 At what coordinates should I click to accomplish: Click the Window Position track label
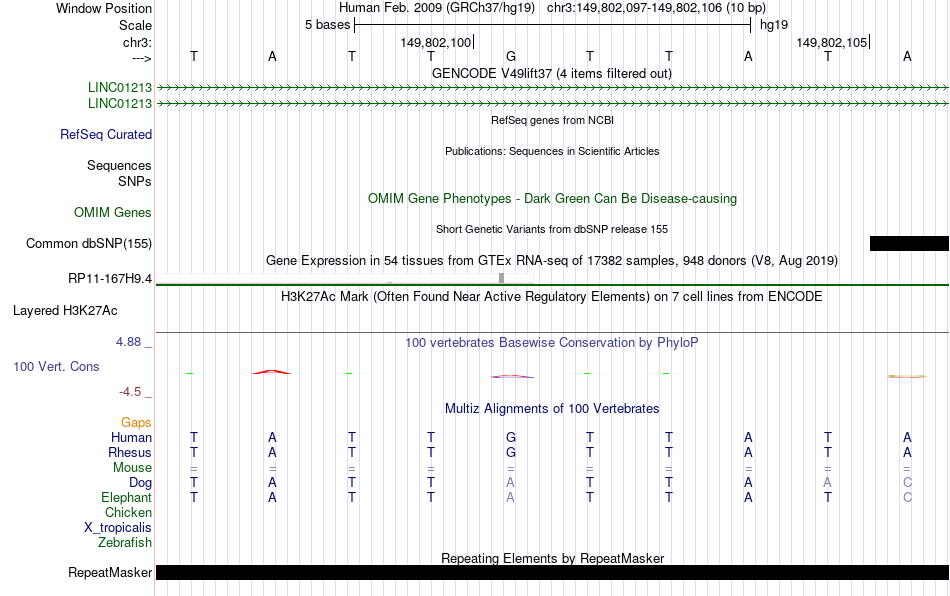pyautogui.click(x=104, y=8)
